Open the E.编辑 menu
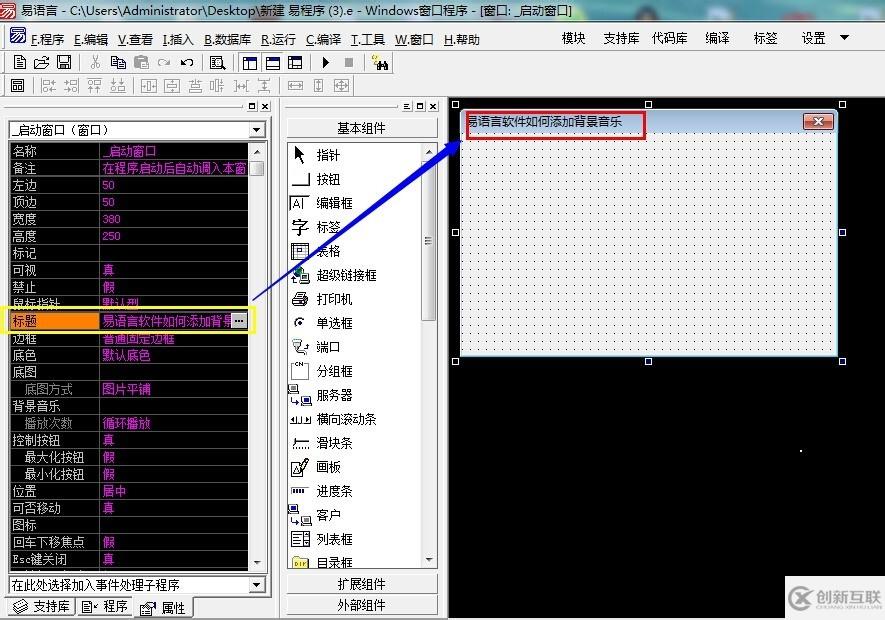 click(90, 40)
